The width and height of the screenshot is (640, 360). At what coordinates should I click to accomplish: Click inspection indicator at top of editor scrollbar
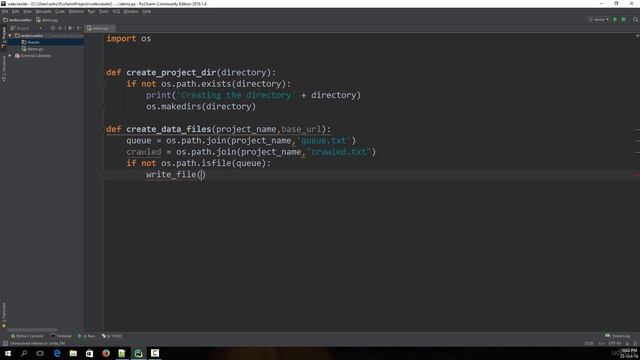[637, 36]
